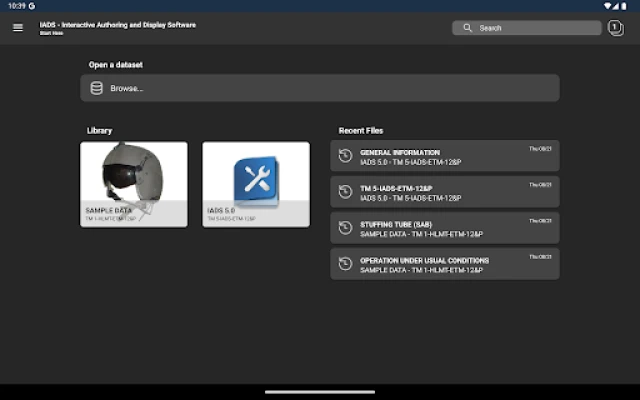Open the IADS 5.0 library tile
Image resolution: width=640 pixels, height=400 pixels.
(x=256, y=184)
